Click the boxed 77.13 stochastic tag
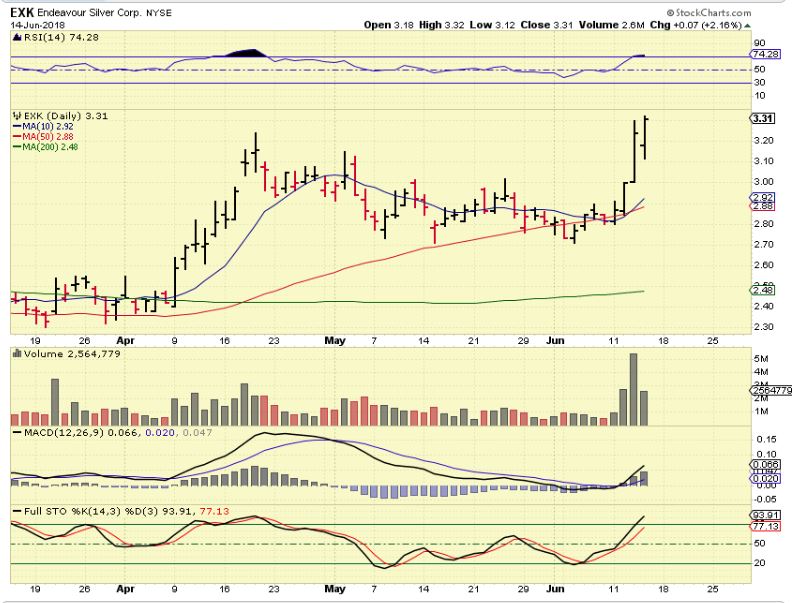The image size is (802, 603). 765,527
